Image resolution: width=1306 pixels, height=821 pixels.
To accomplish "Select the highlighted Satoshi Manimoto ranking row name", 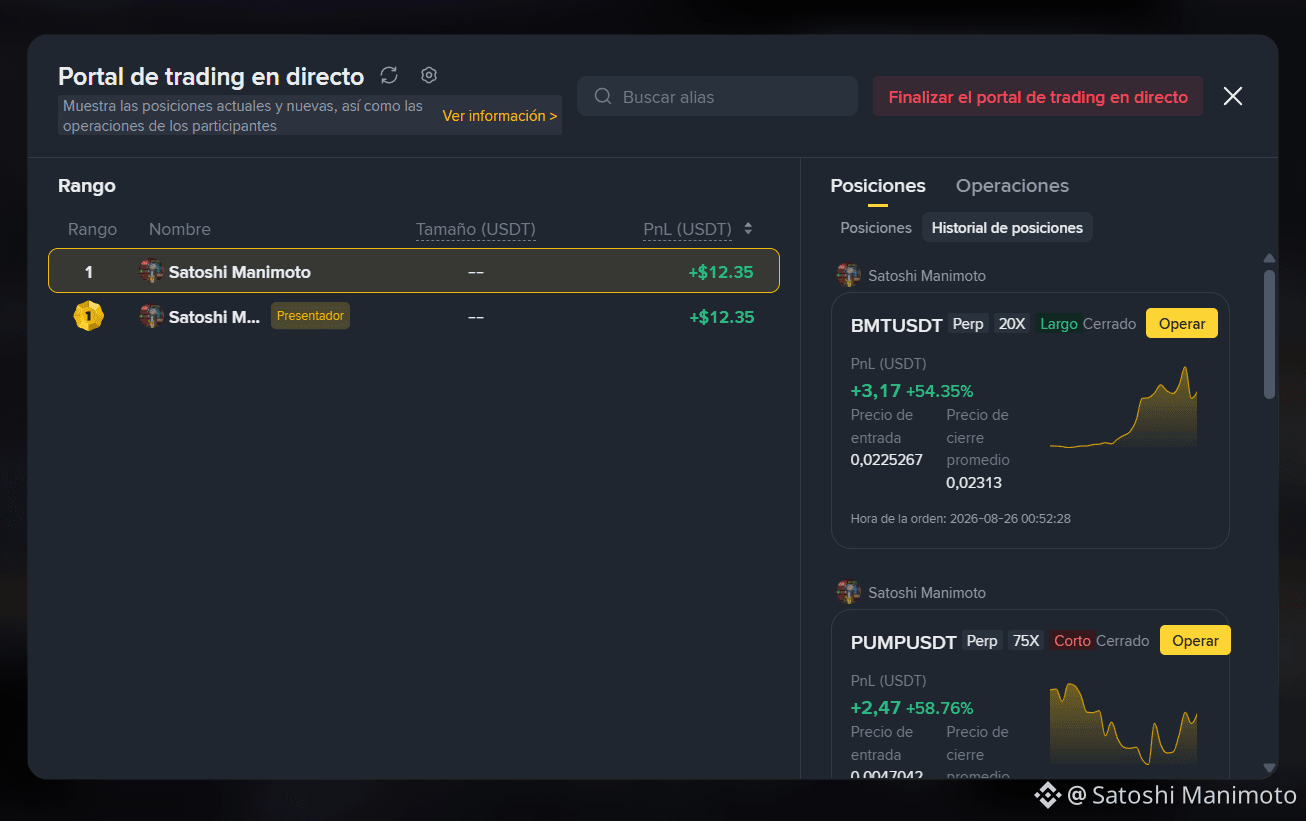I will tap(240, 272).
